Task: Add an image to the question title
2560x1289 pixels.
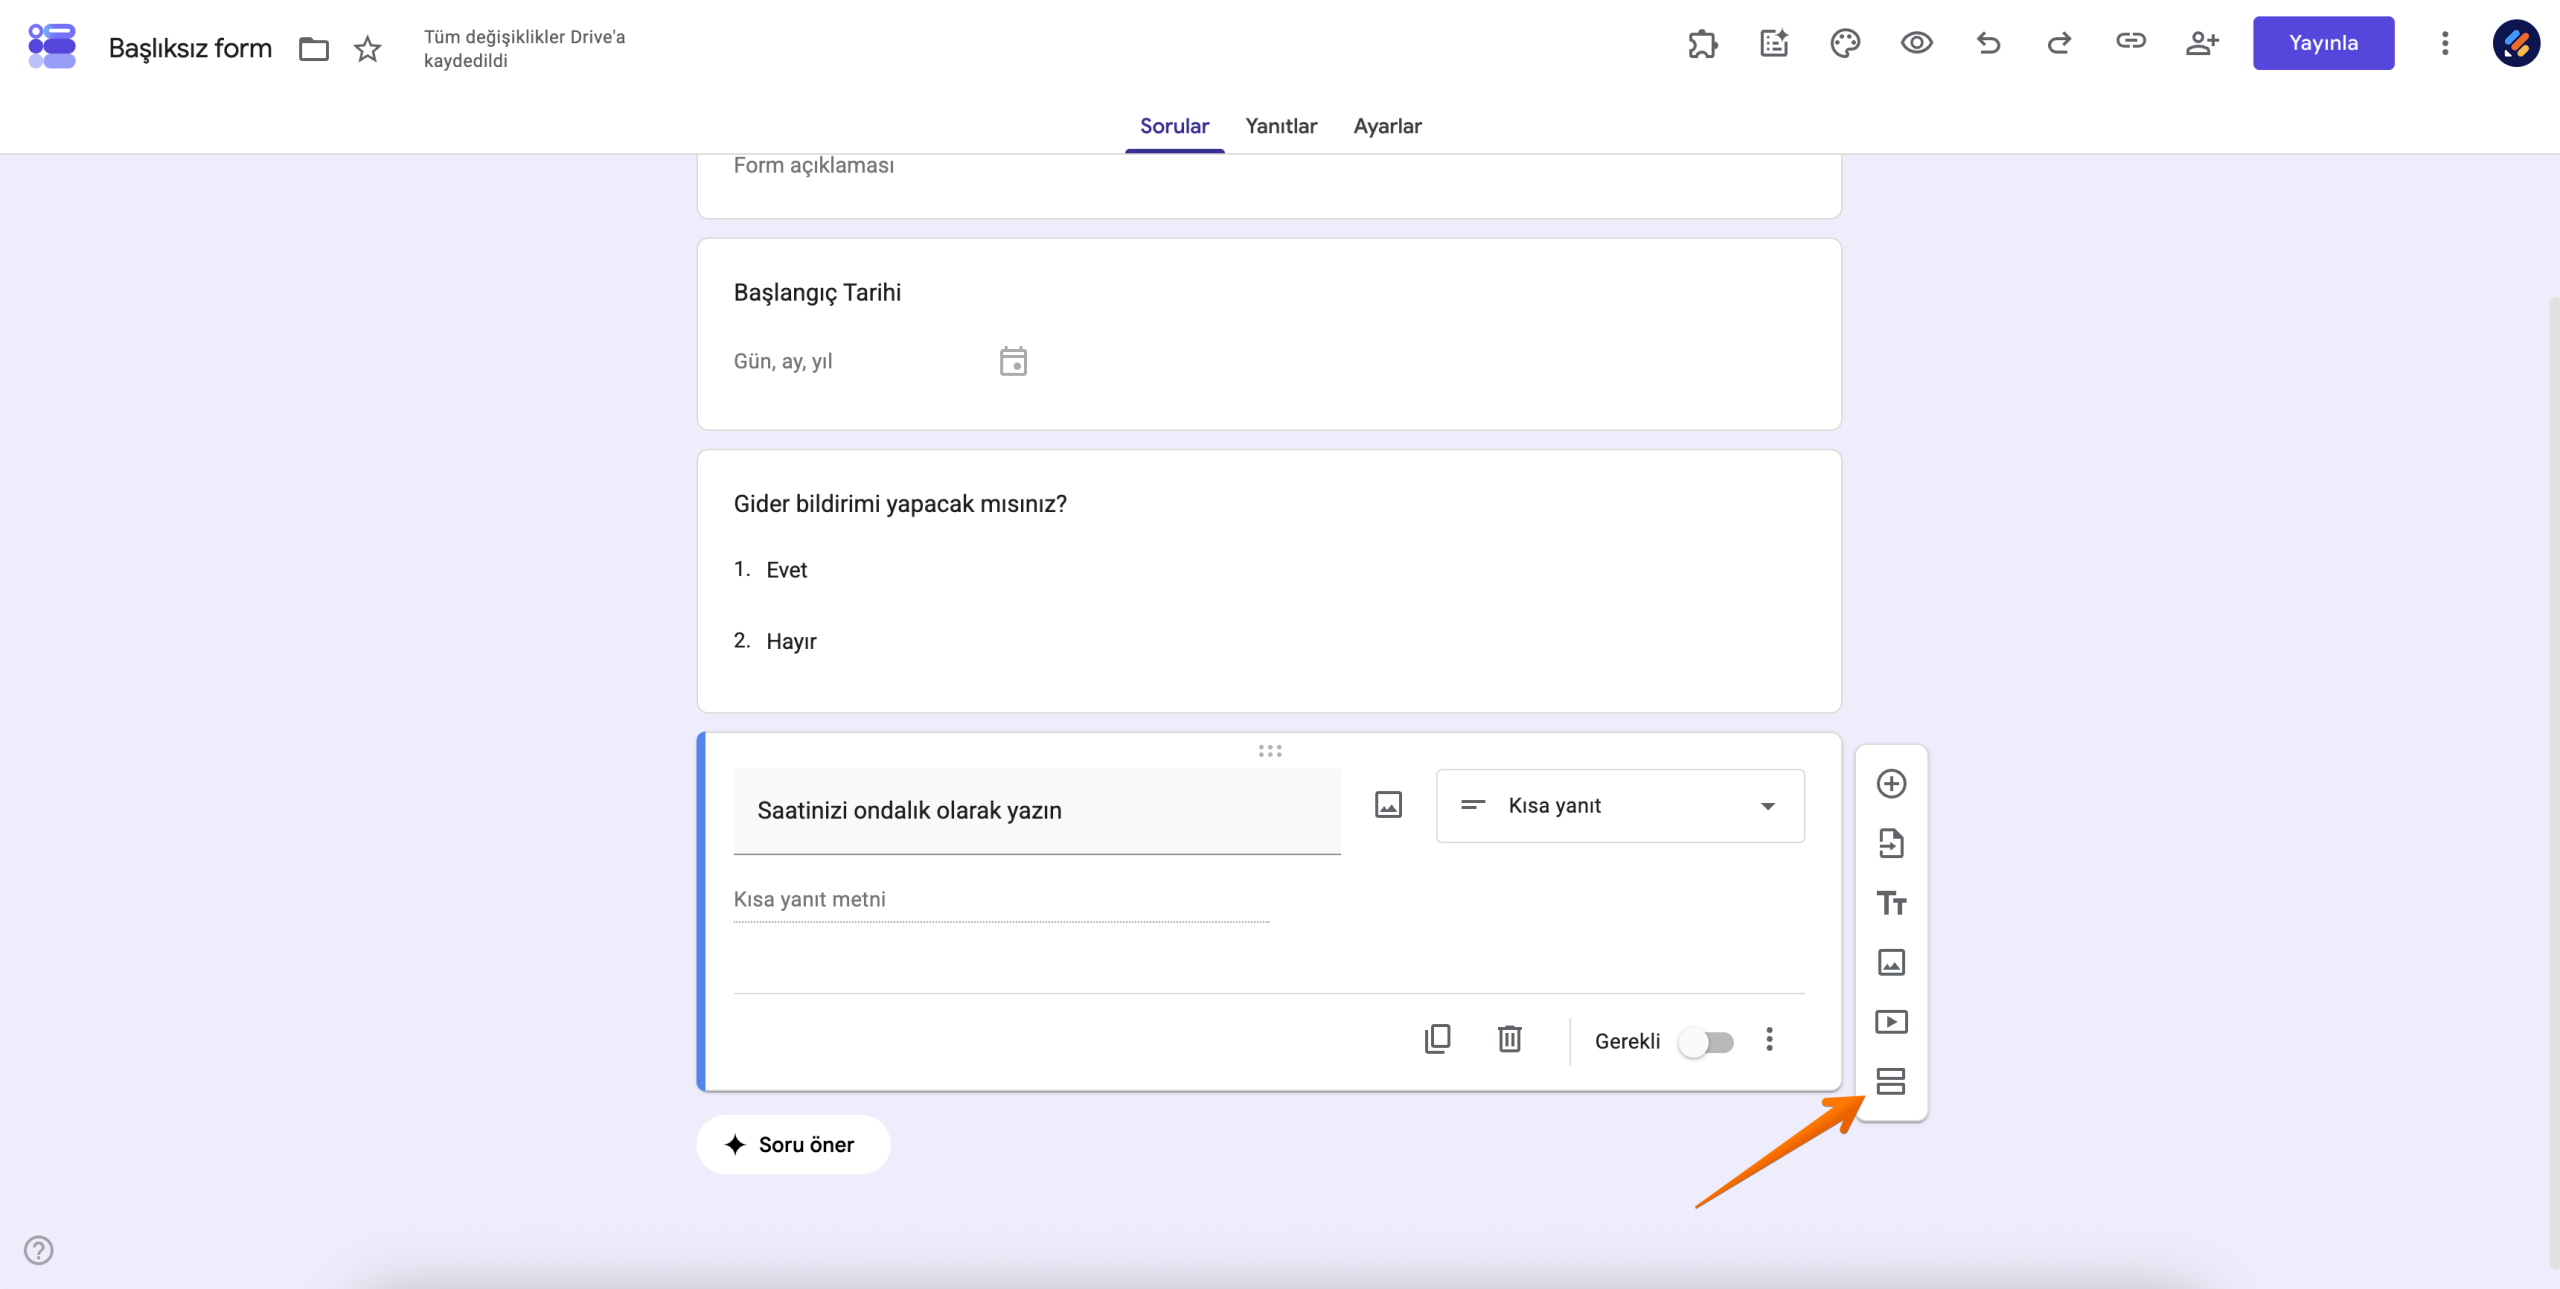Action: [1388, 805]
